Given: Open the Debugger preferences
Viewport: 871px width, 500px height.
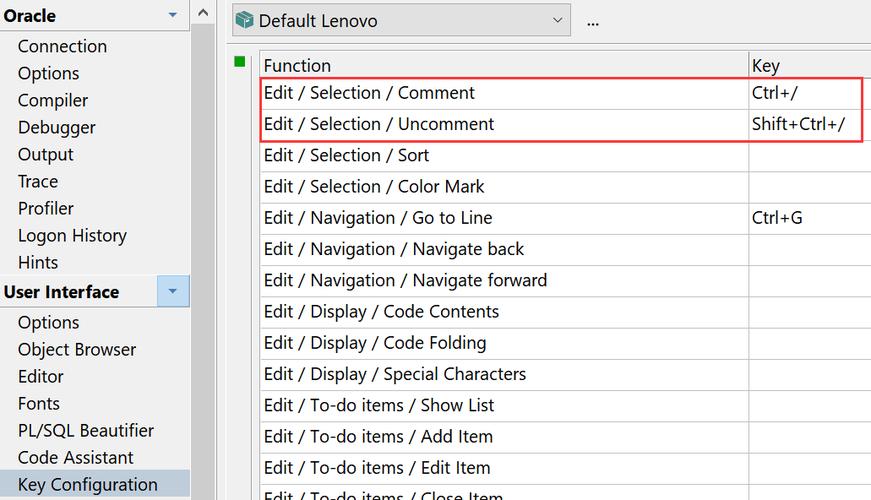Looking at the screenshot, I should coord(57,127).
